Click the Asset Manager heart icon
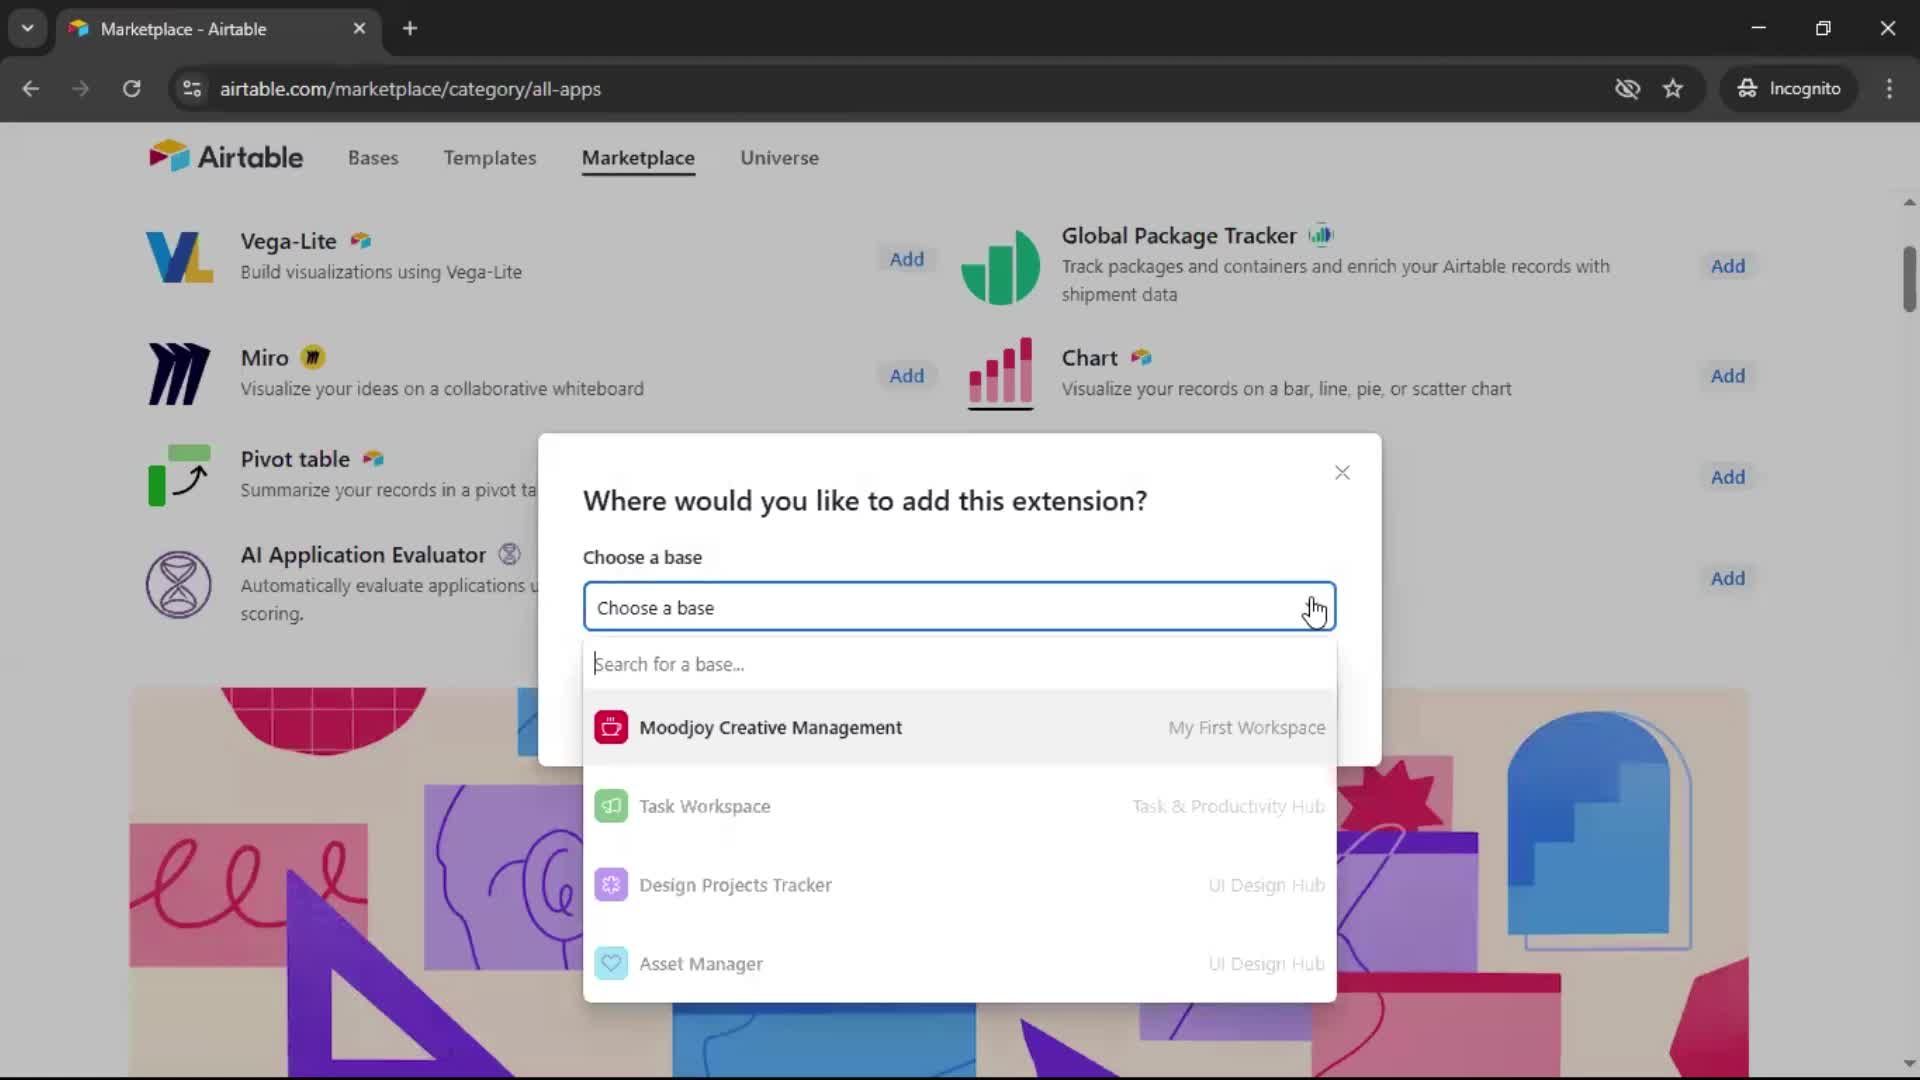 click(x=611, y=964)
